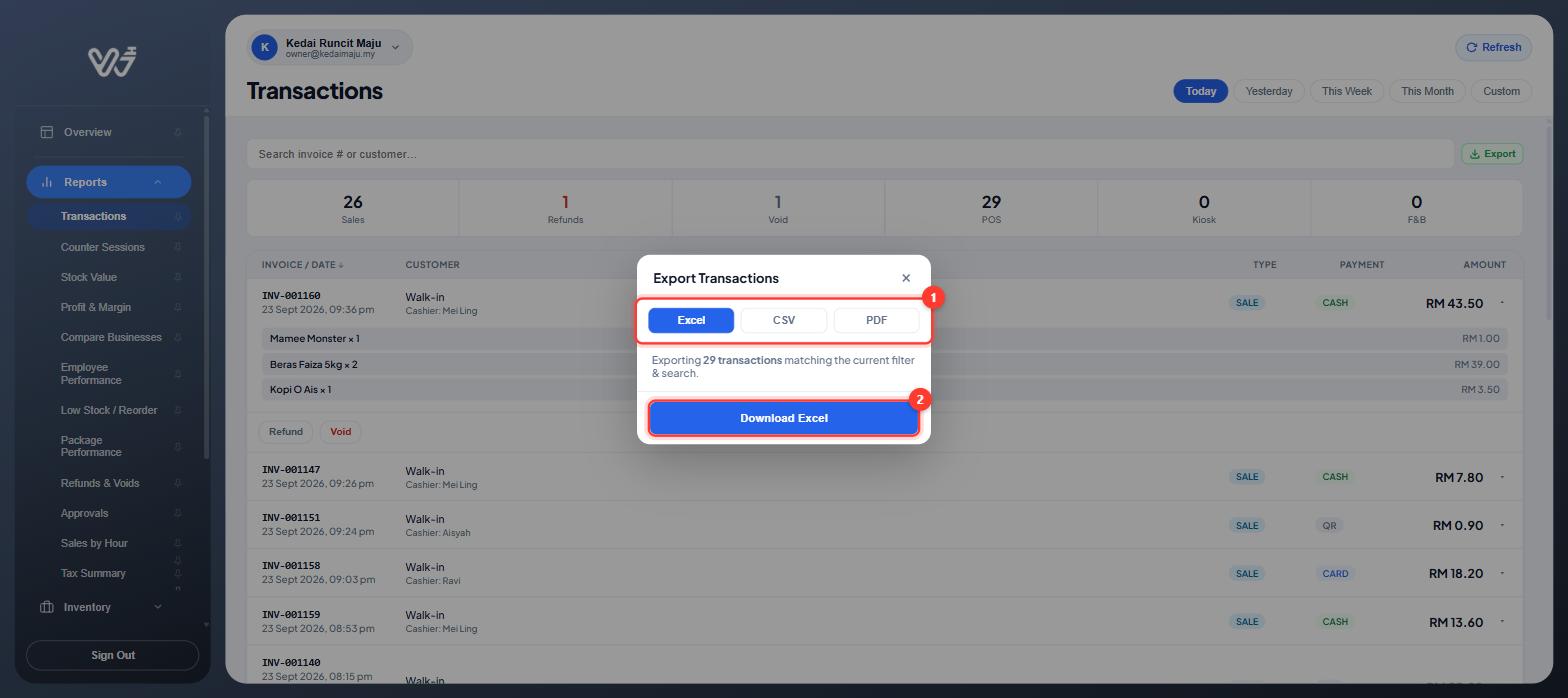This screenshot has height=698, width=1568.
Task: Pin the Counter Sessions item
Action: pos(178,247)
